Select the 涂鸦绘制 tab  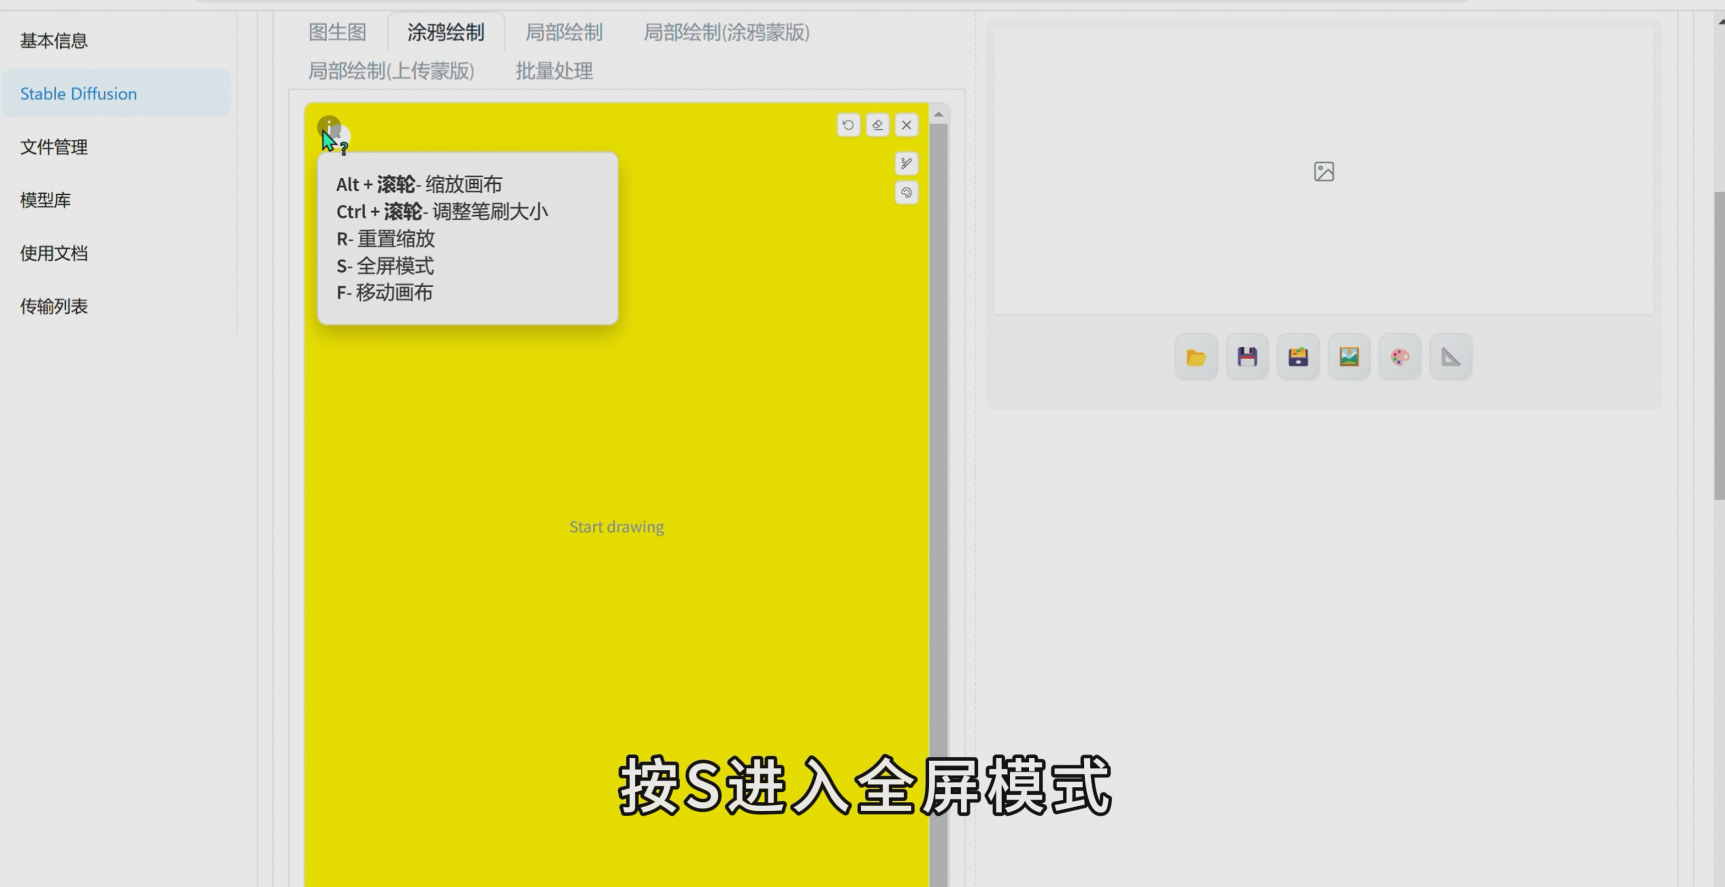(446, 32)
